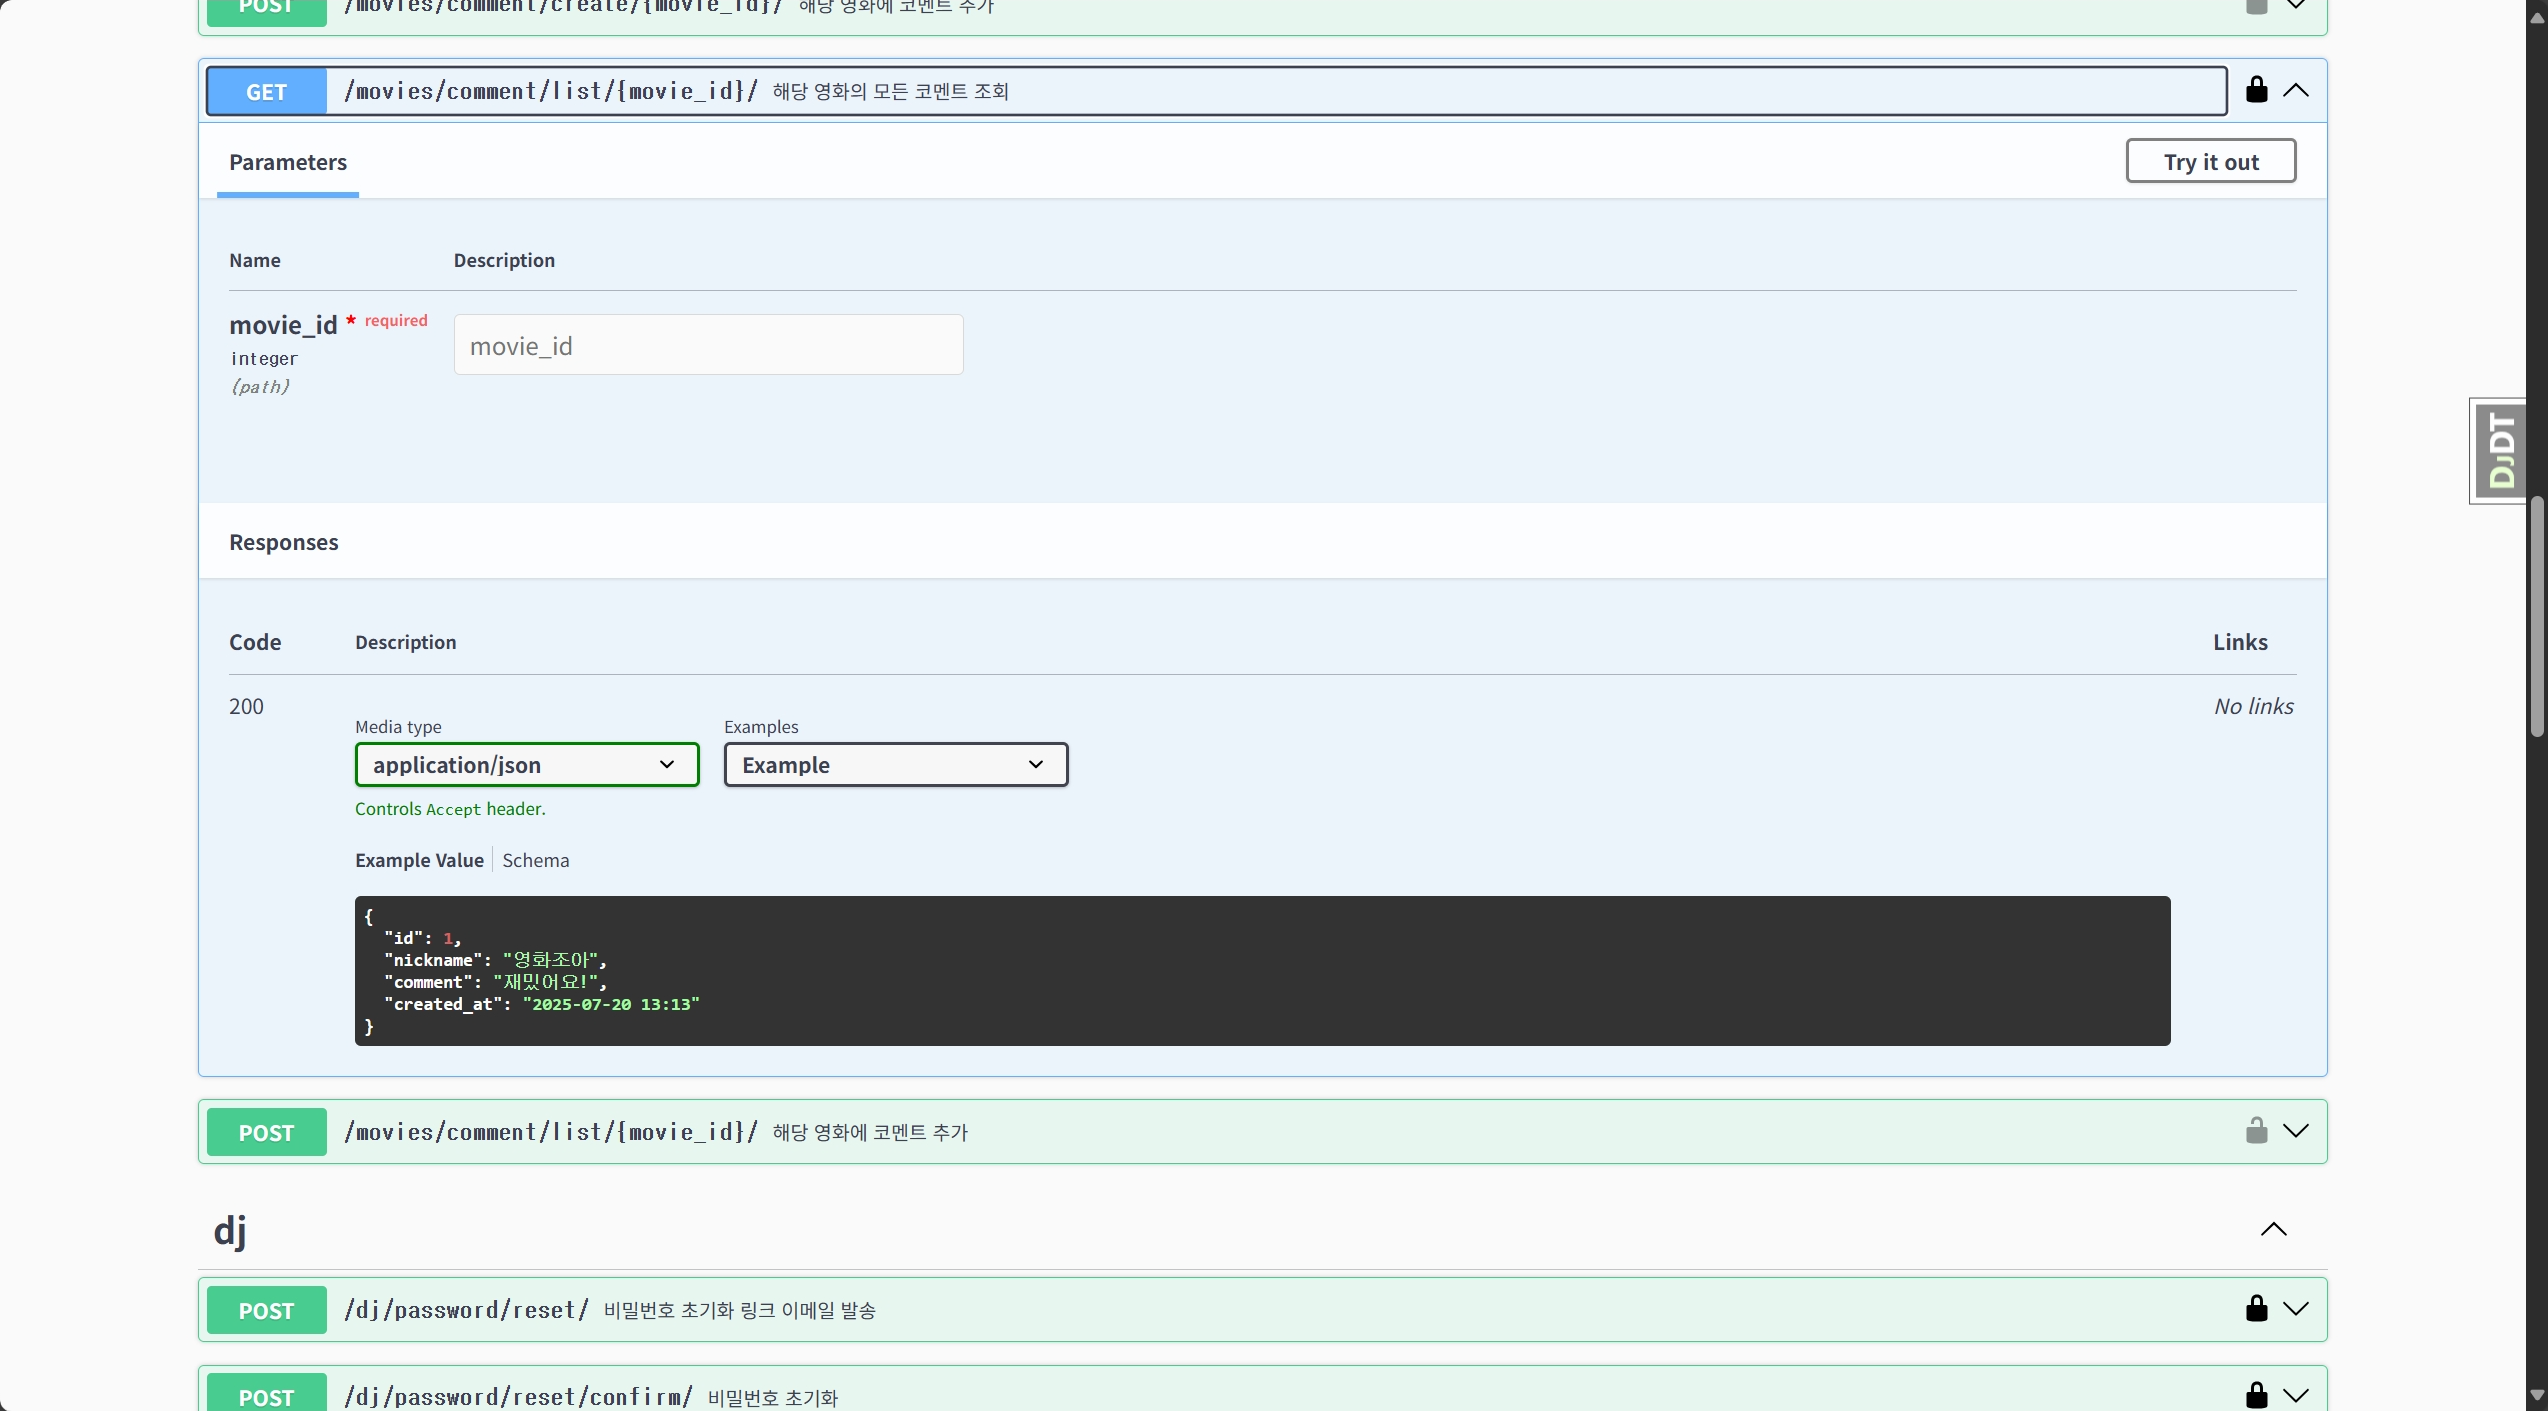Open the DjDT debug toolbar handle
The height and width of the screenshot is (1411, 2548).
(x=2500, y=451)
